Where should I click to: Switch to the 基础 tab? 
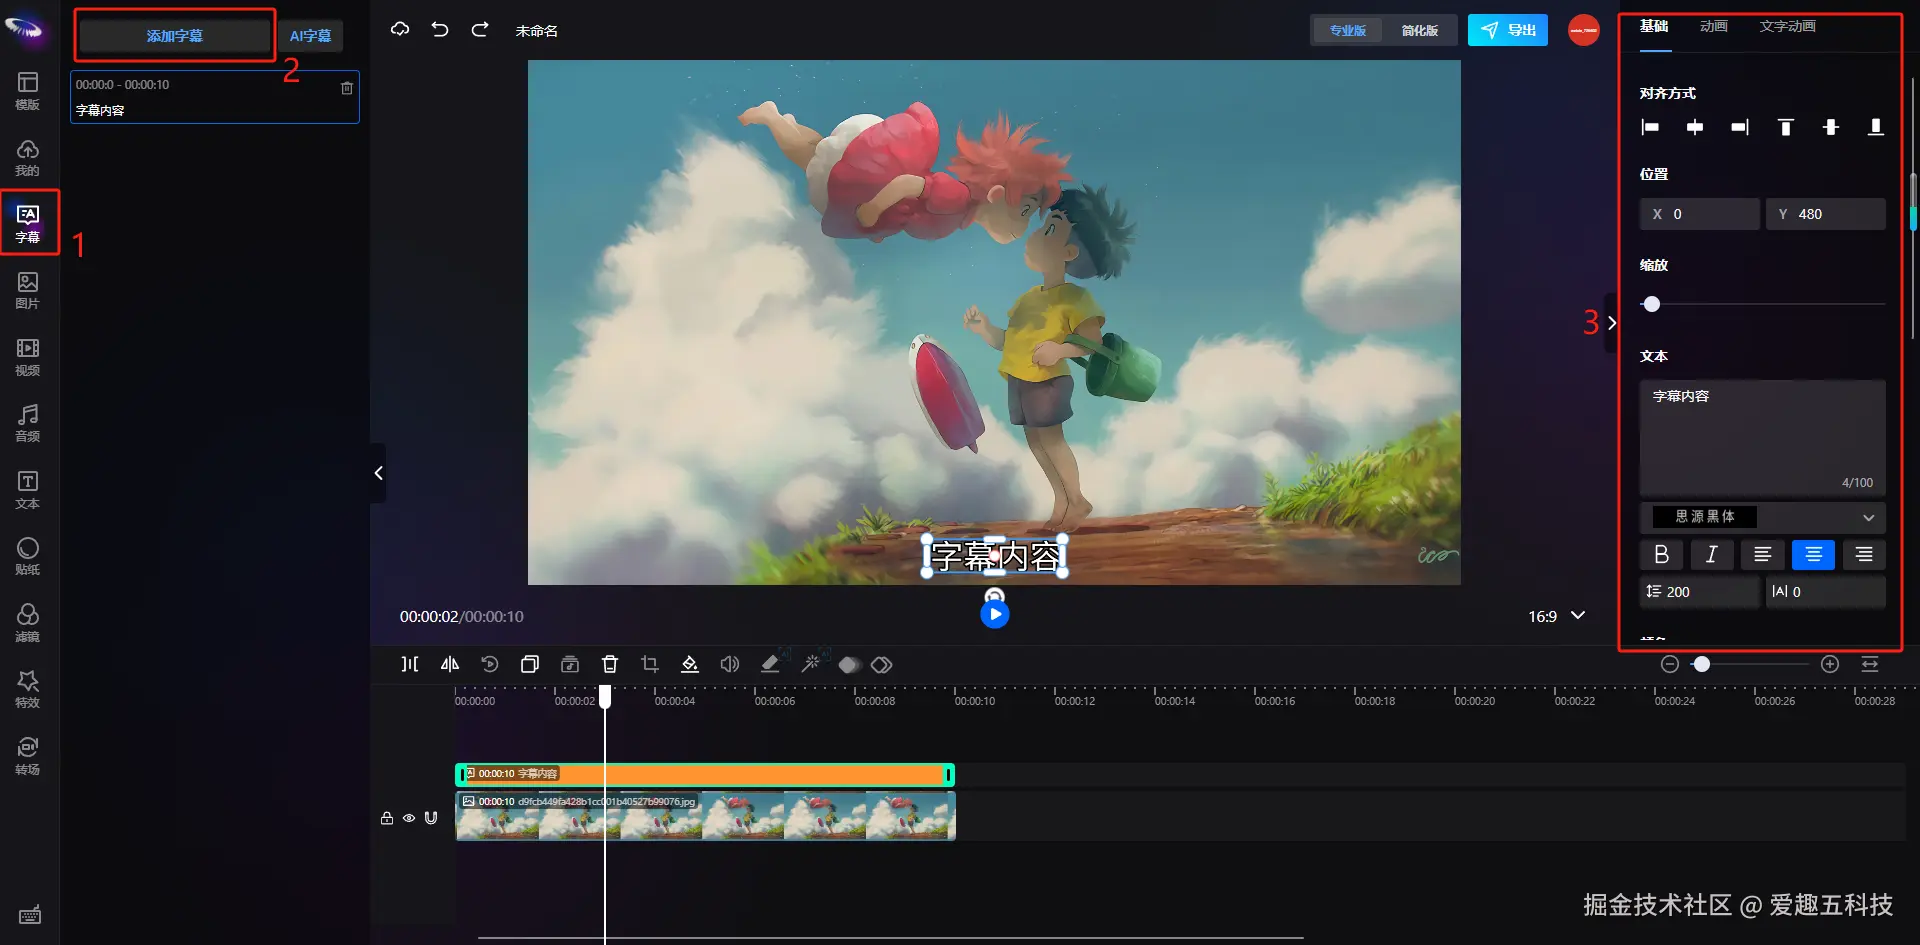pos(1654,27)
